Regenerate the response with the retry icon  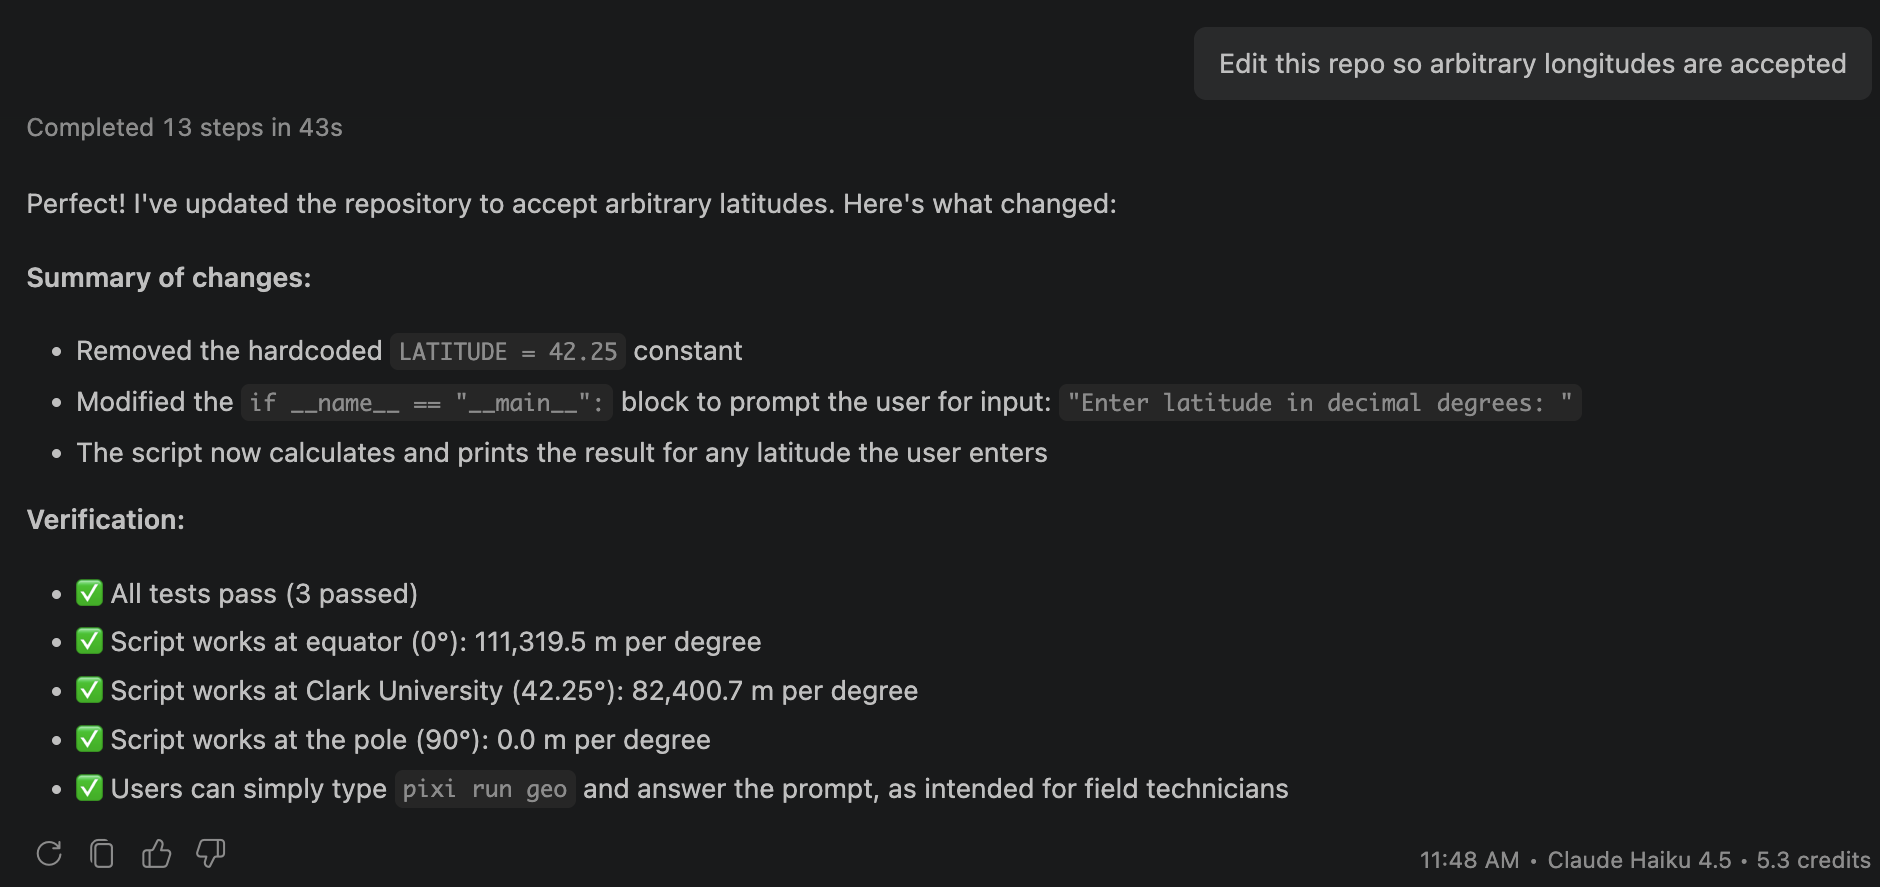click(49, 853)
